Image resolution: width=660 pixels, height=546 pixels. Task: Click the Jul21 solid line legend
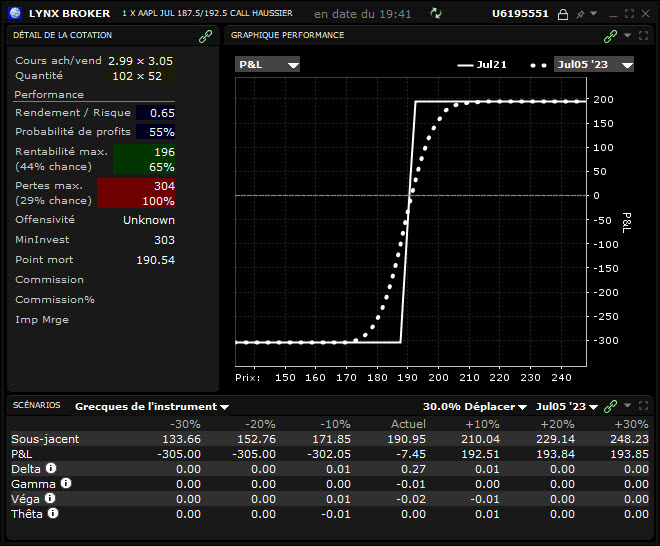[x=482, y=65]
